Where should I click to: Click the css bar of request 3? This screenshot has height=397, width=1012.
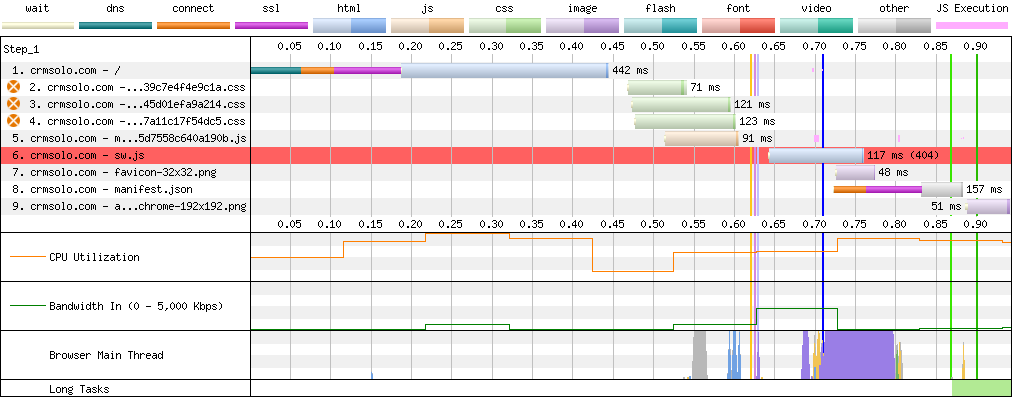click(x=681, y=105)
